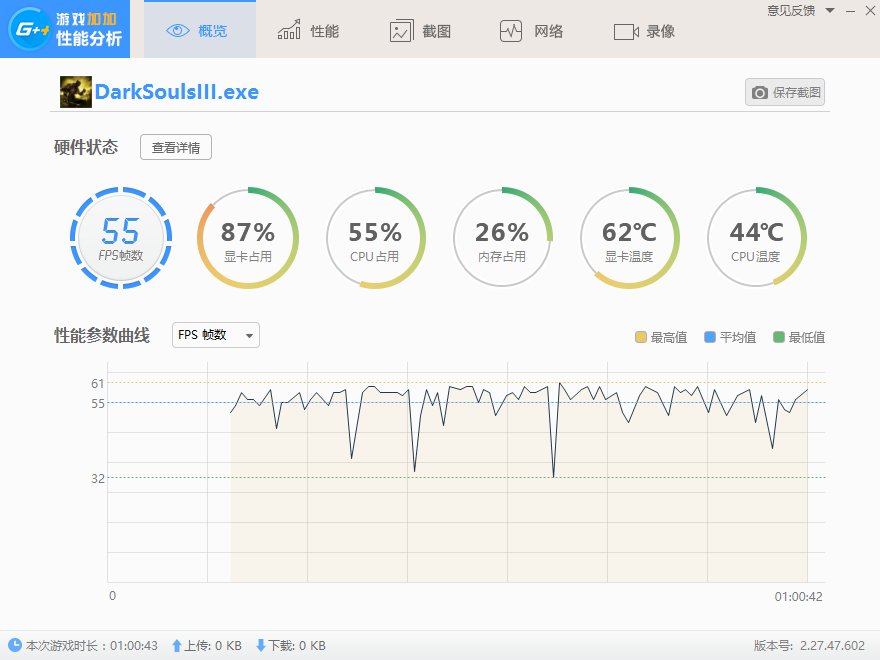Screen dimensions: 880x660
Task: Click the camcorder icon for 录像
Action: [x=626, y=32]
